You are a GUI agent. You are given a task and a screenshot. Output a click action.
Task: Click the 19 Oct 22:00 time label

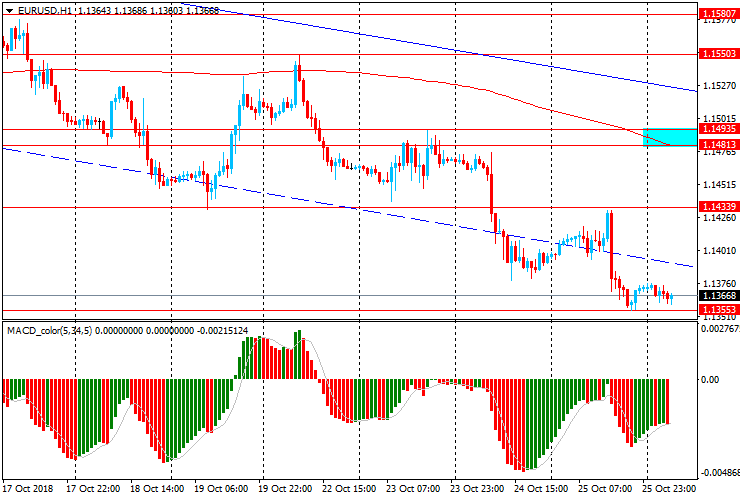tap(285, 488)
